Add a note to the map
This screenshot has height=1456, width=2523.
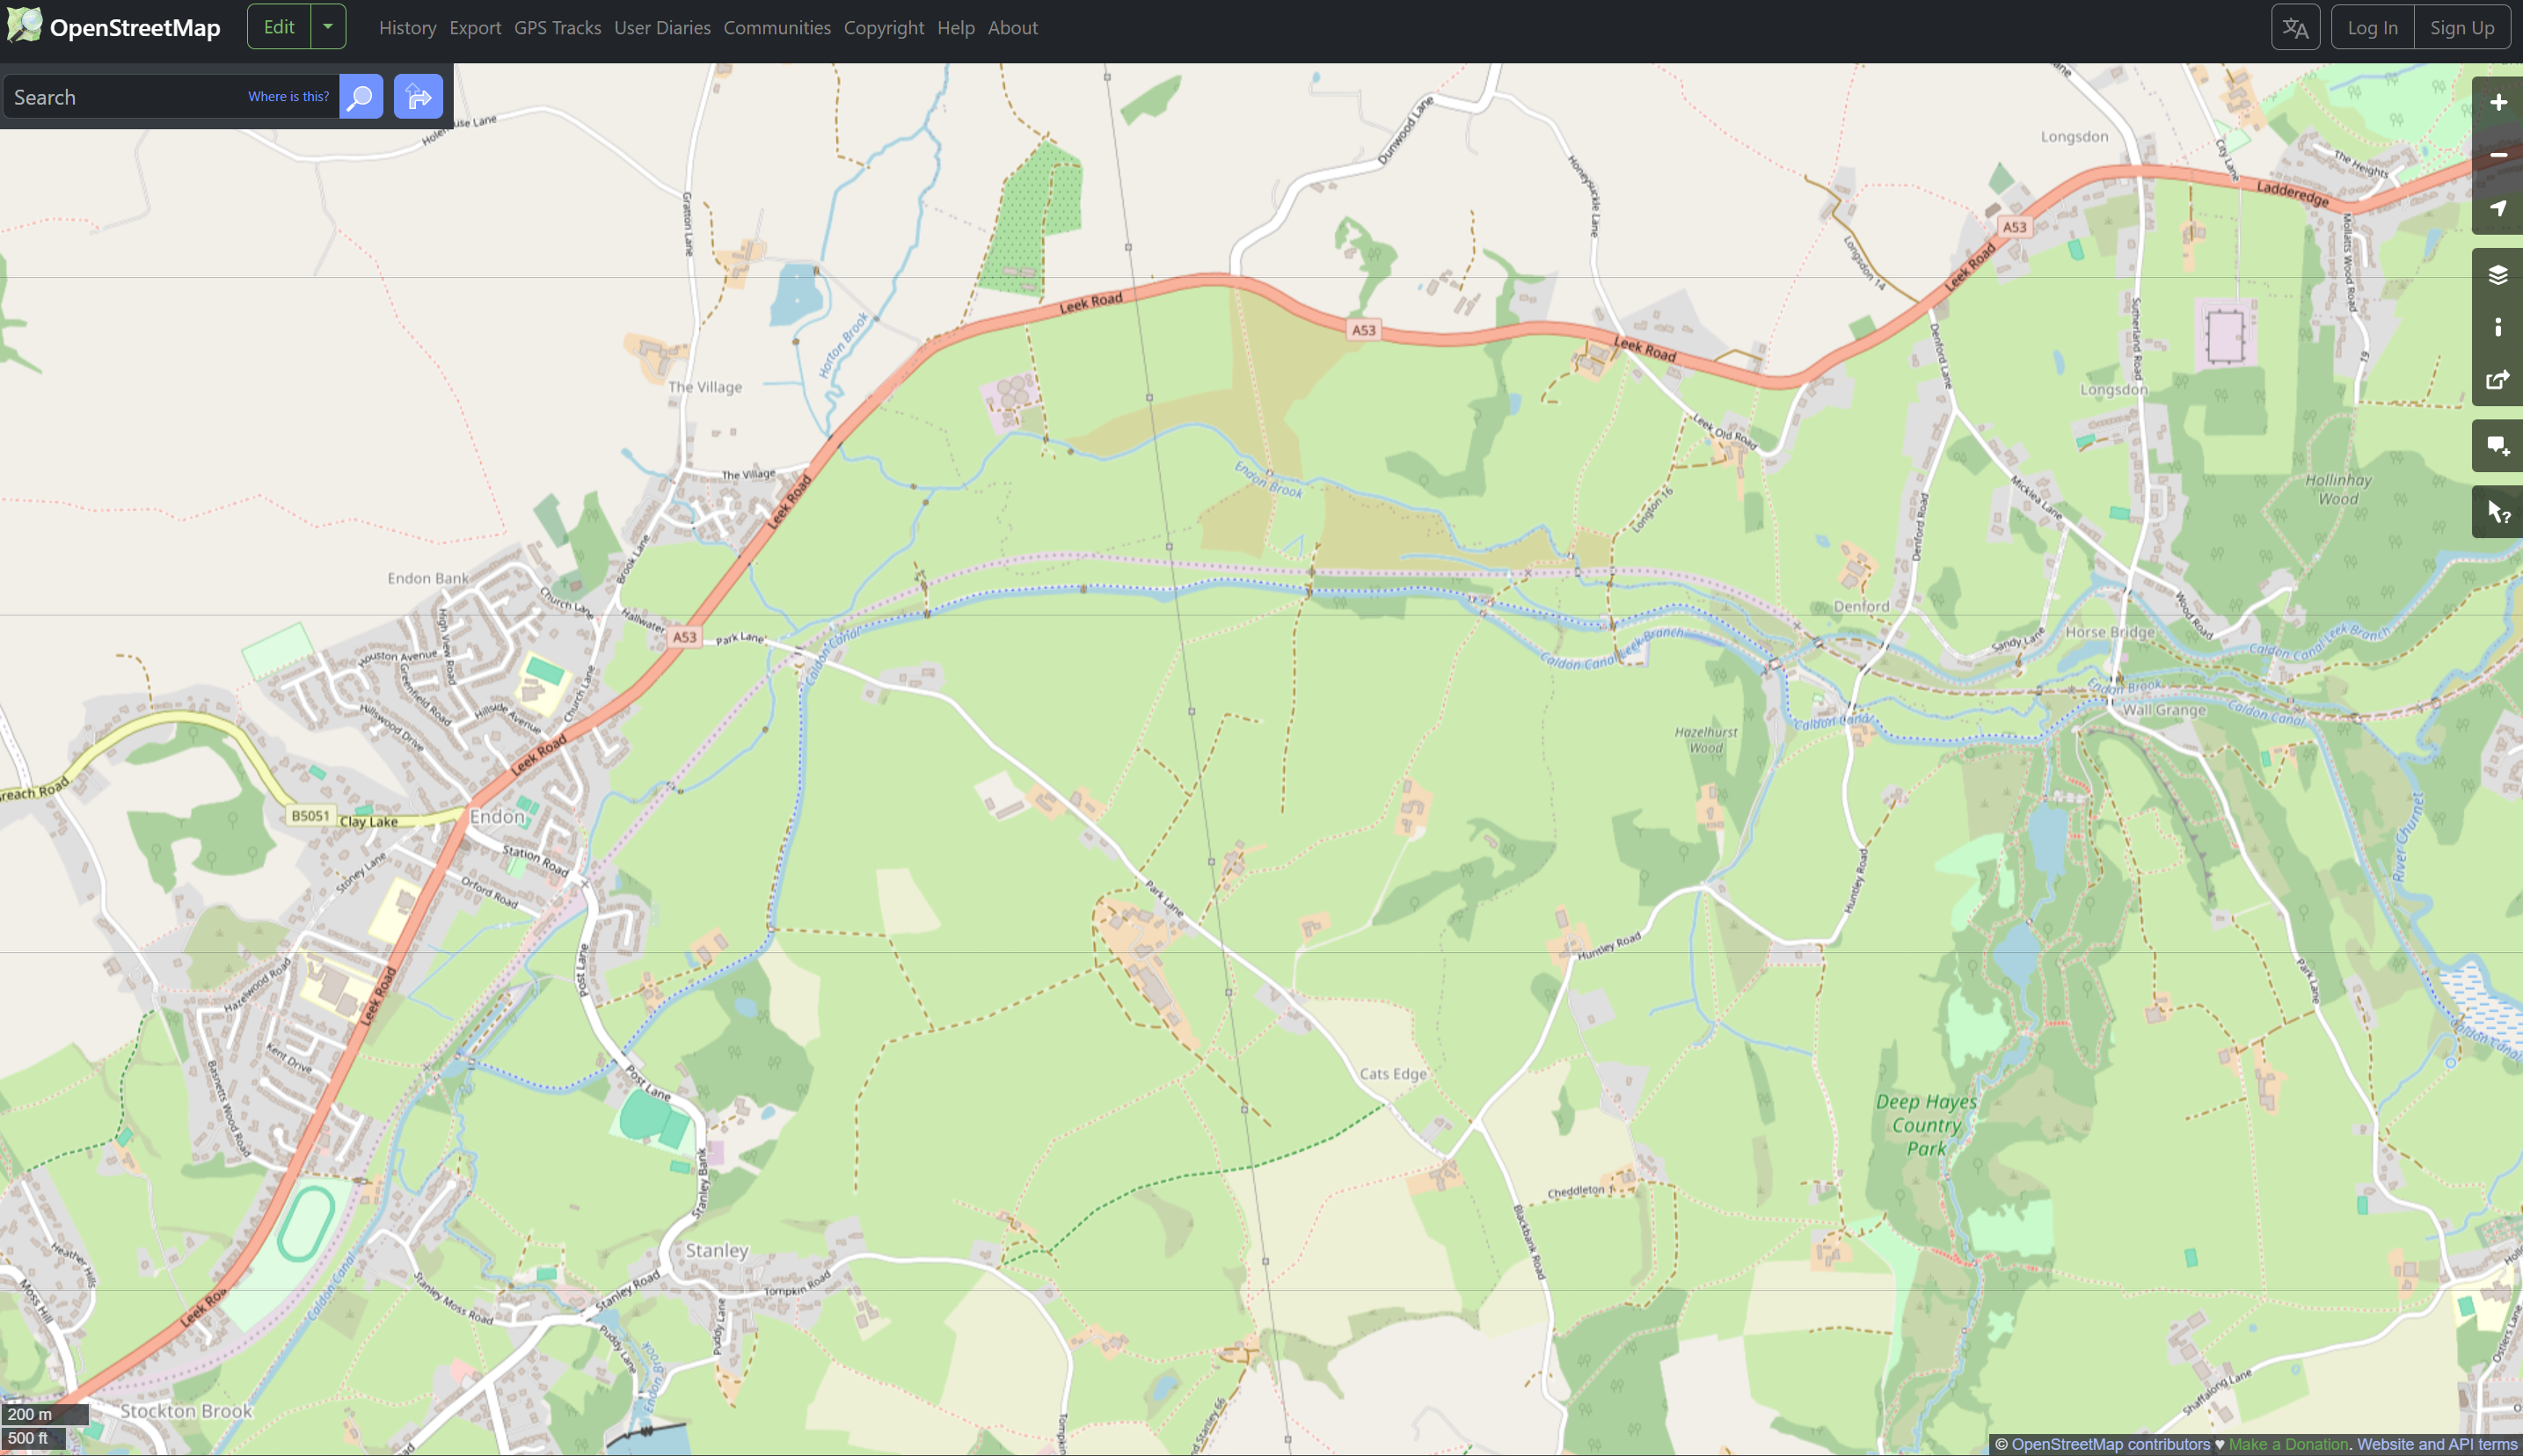point(2497,446)
